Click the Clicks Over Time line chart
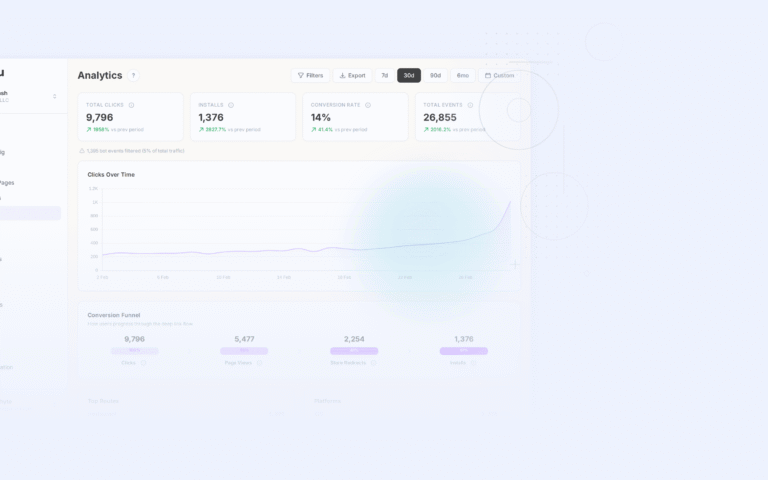Viewport: 768px width, 480px height. (307, 230)
